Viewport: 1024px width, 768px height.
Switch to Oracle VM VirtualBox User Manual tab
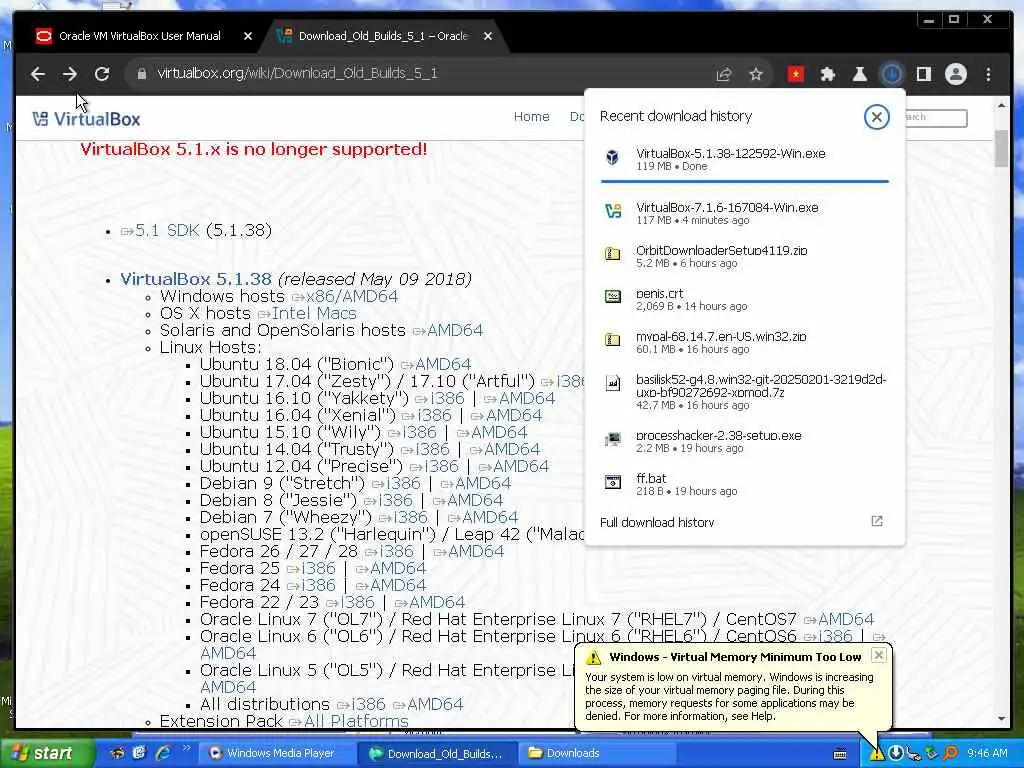pos(139,36)
